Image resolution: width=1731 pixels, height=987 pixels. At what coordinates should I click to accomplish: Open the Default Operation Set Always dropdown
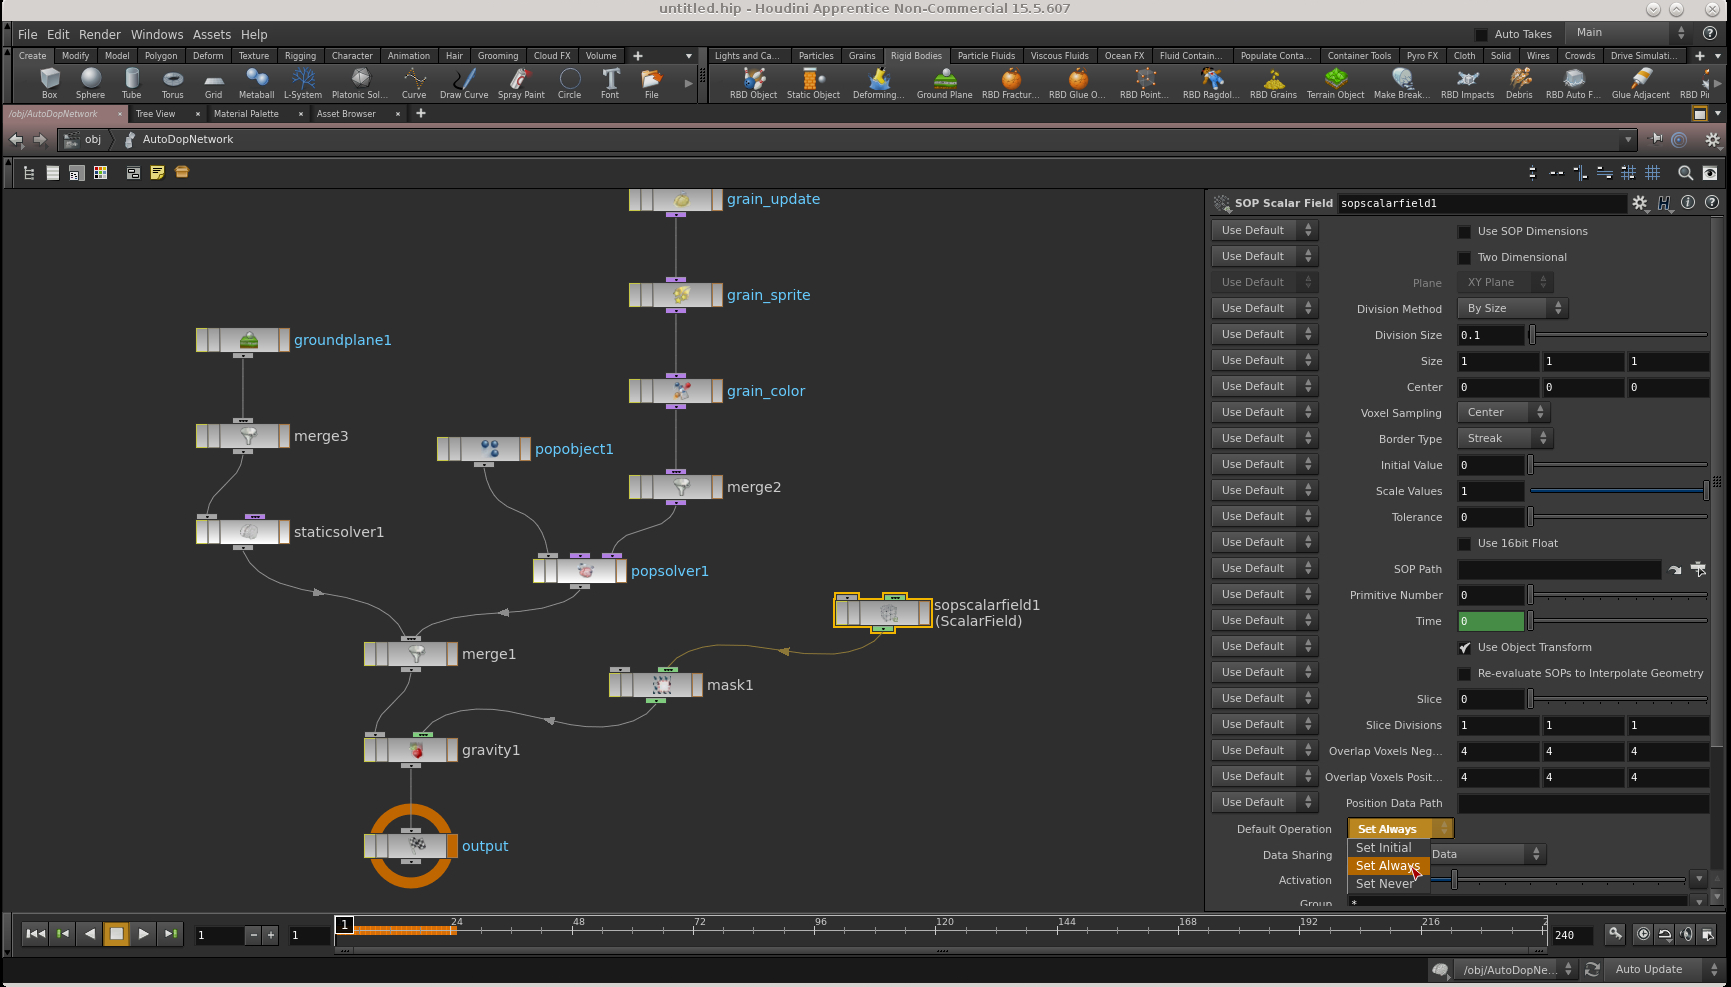click(1400, 829)
